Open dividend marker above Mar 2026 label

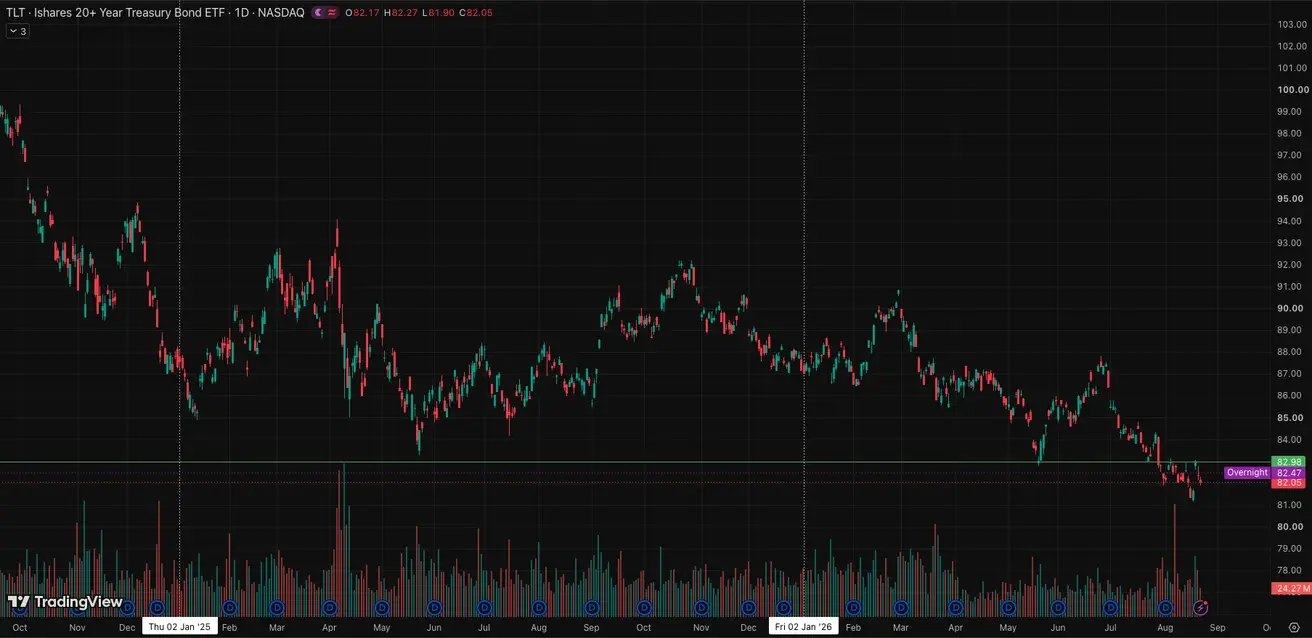click(901, 608)
